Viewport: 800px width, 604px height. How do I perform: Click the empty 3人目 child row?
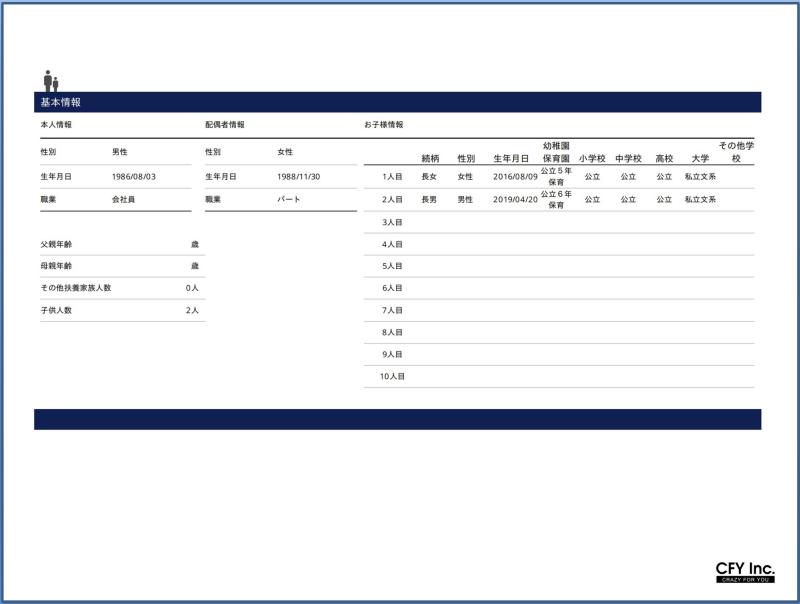[x=560, y=222]
